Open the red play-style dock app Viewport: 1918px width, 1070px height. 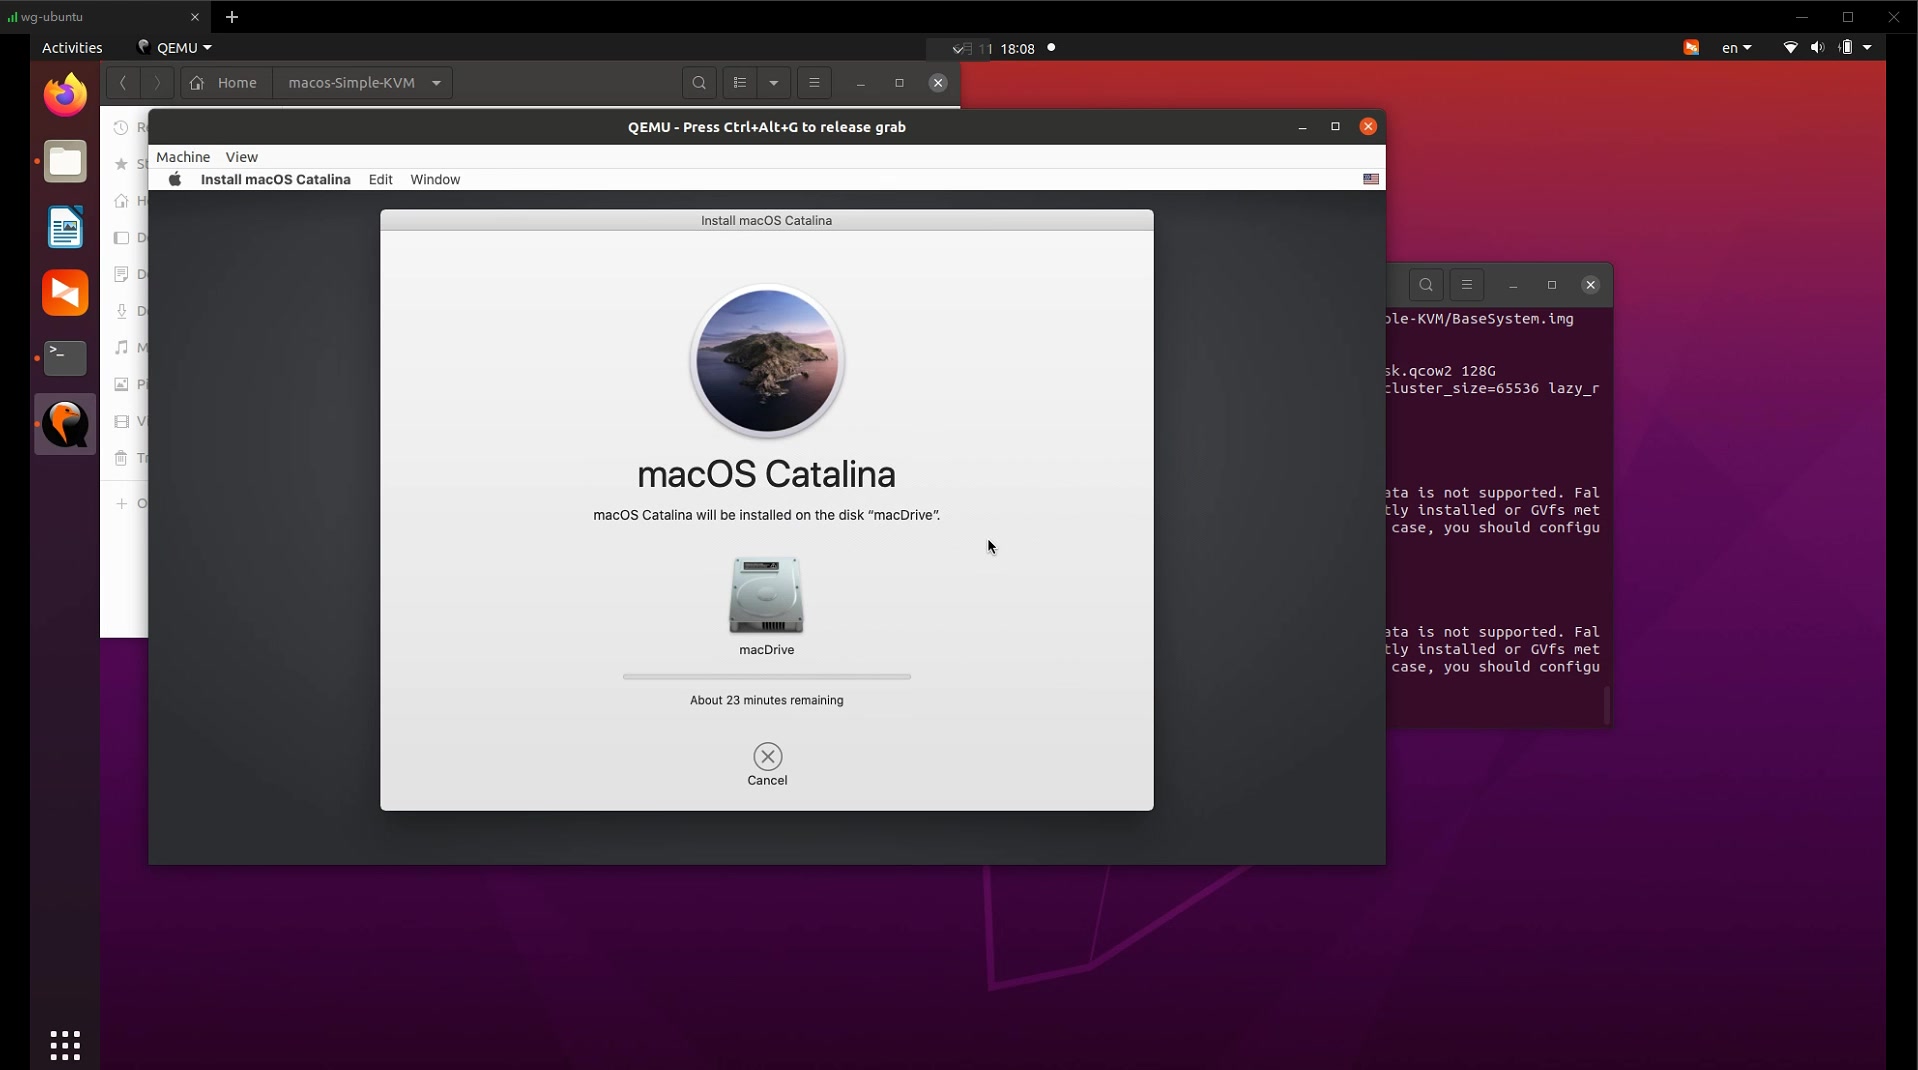[x=65, y=293]
